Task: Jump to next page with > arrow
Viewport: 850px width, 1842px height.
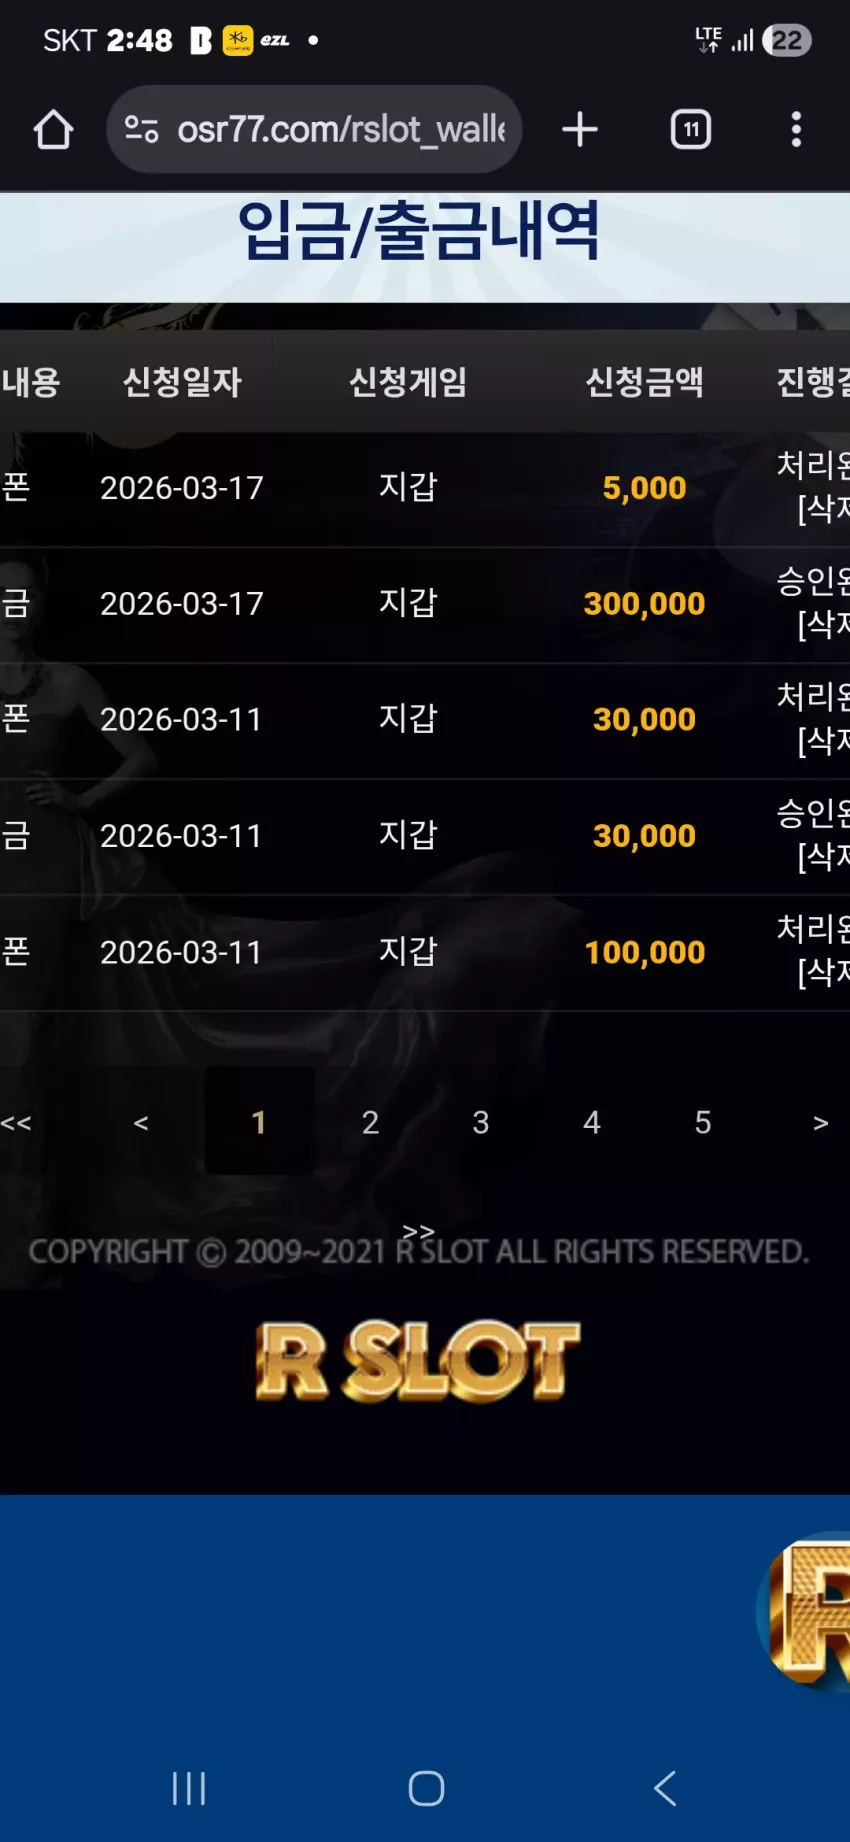Action: coord(821,1123)
